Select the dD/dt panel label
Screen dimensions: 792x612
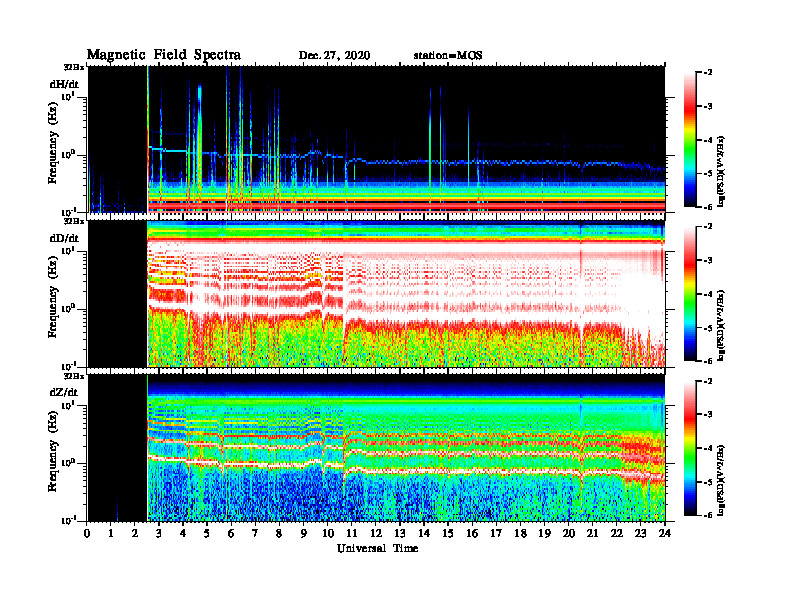tap(64, 238)
